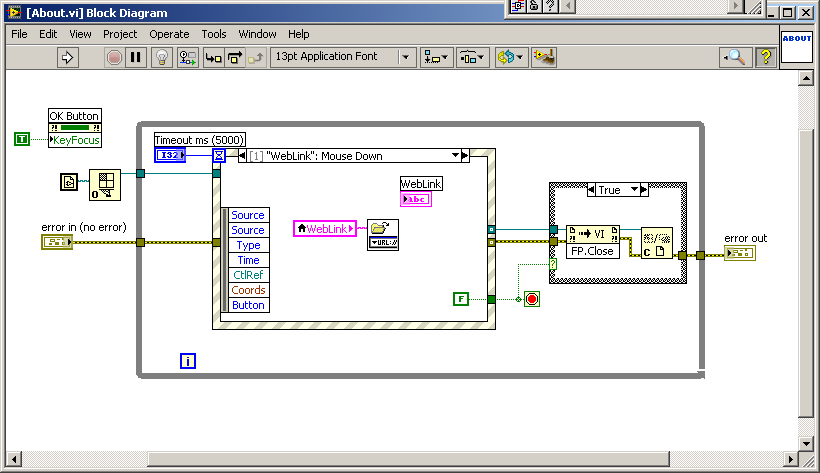Viewport: 820px width, 473px height.
Task: Click the Search magnifier icon
Action: [736, 57]
